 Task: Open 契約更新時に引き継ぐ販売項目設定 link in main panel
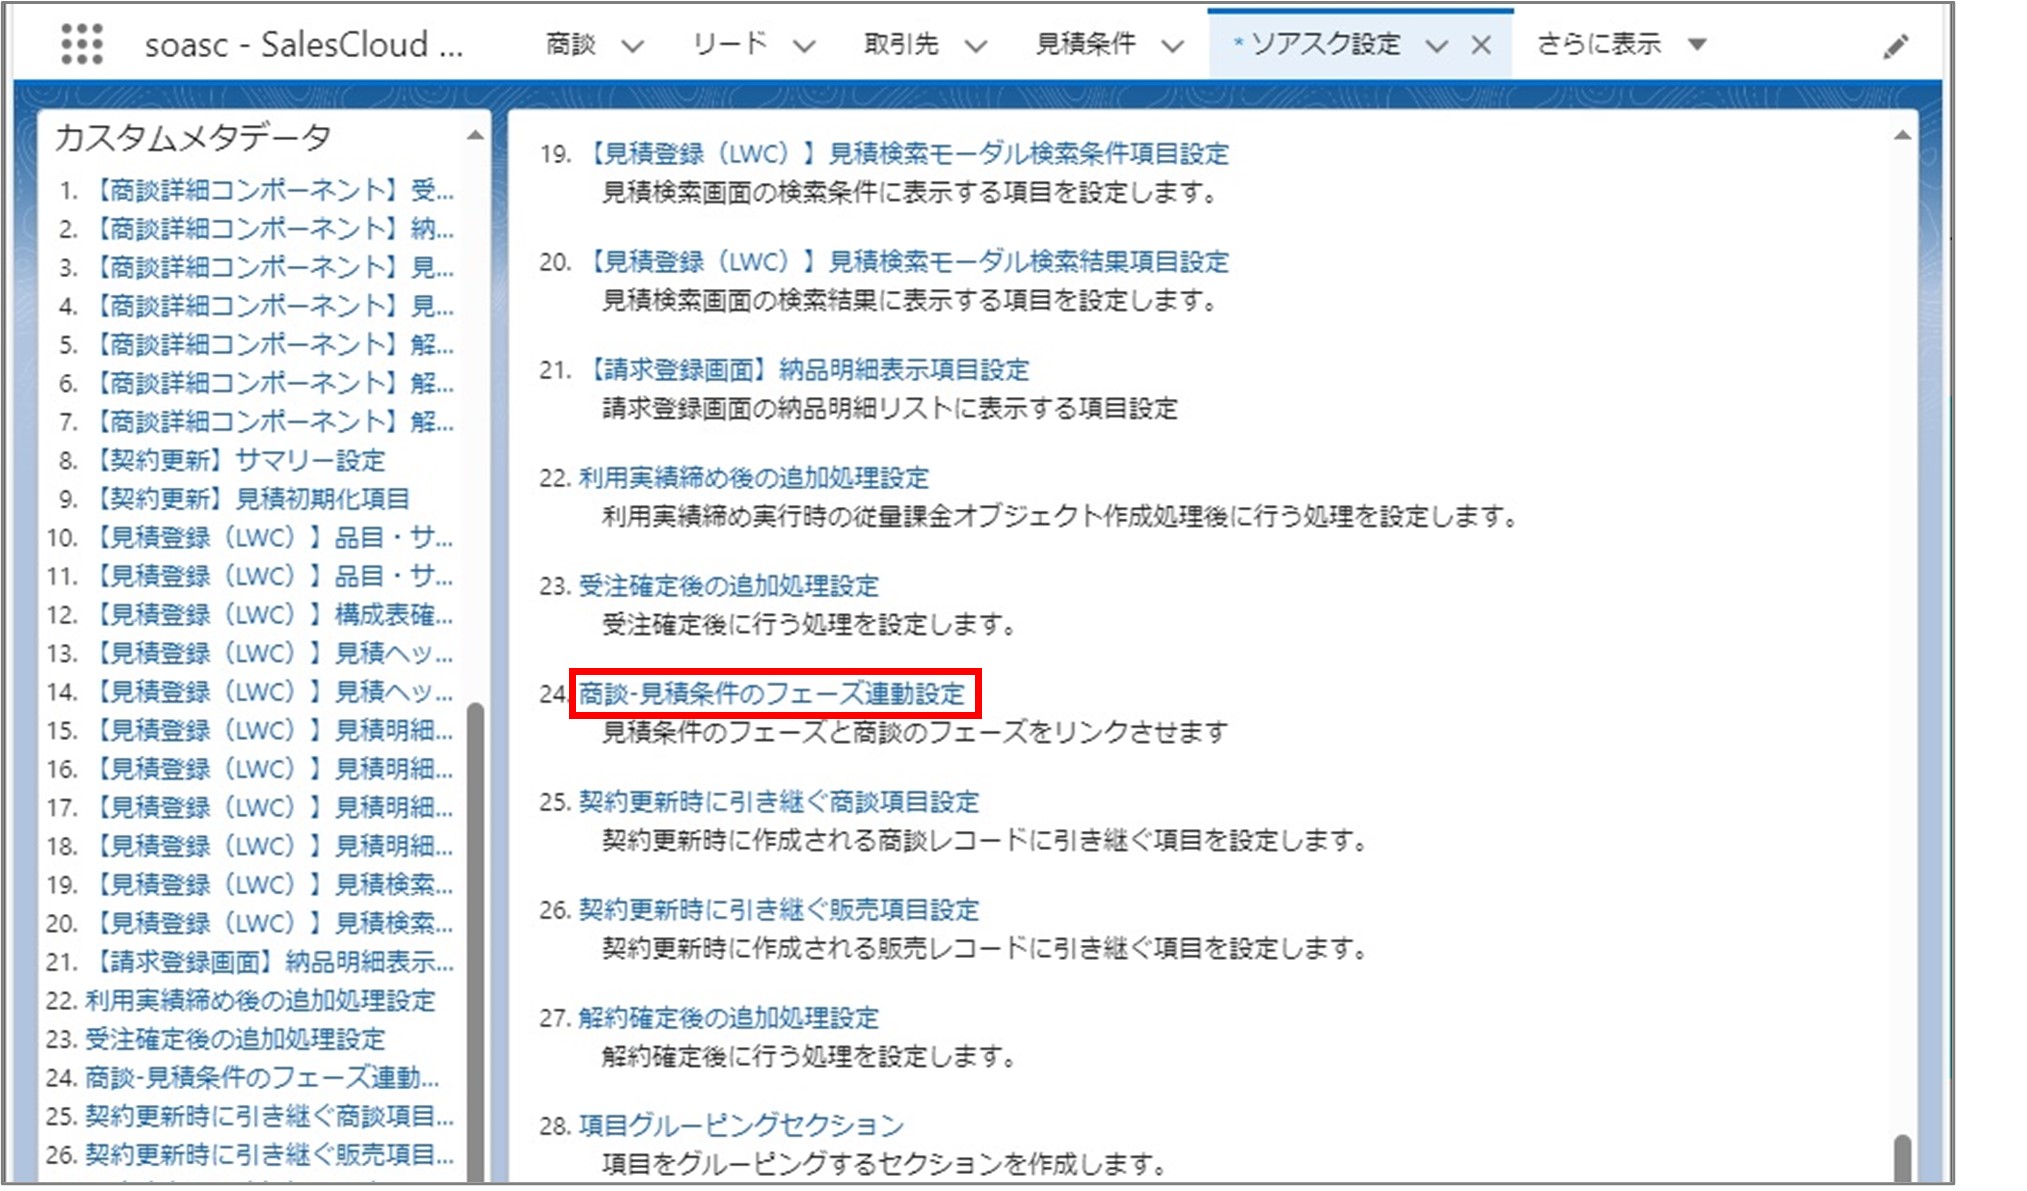pyautogui.click(x=778, y=909)
